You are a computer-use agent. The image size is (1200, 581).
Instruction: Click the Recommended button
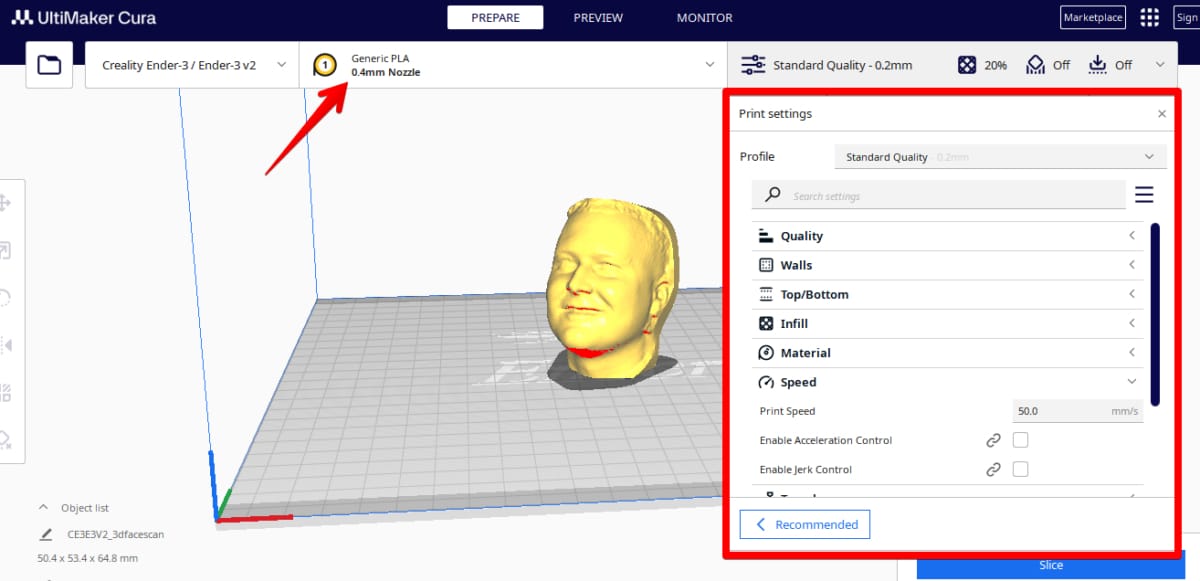tap(805, 524)
